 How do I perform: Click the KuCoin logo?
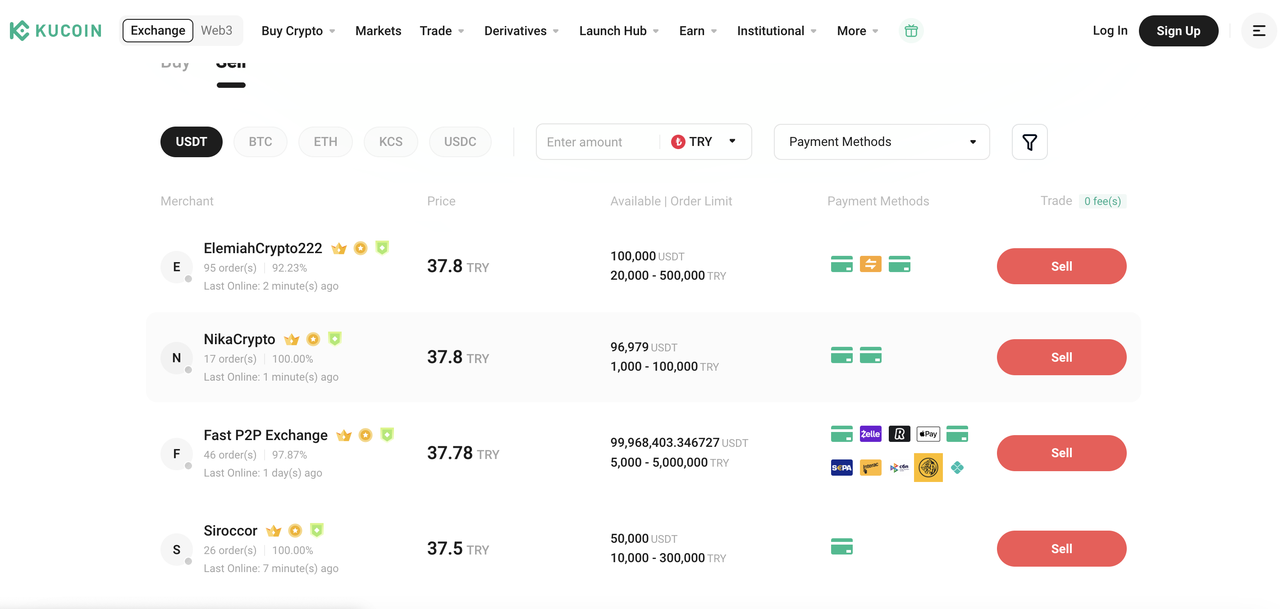click(x=56, y=31)
